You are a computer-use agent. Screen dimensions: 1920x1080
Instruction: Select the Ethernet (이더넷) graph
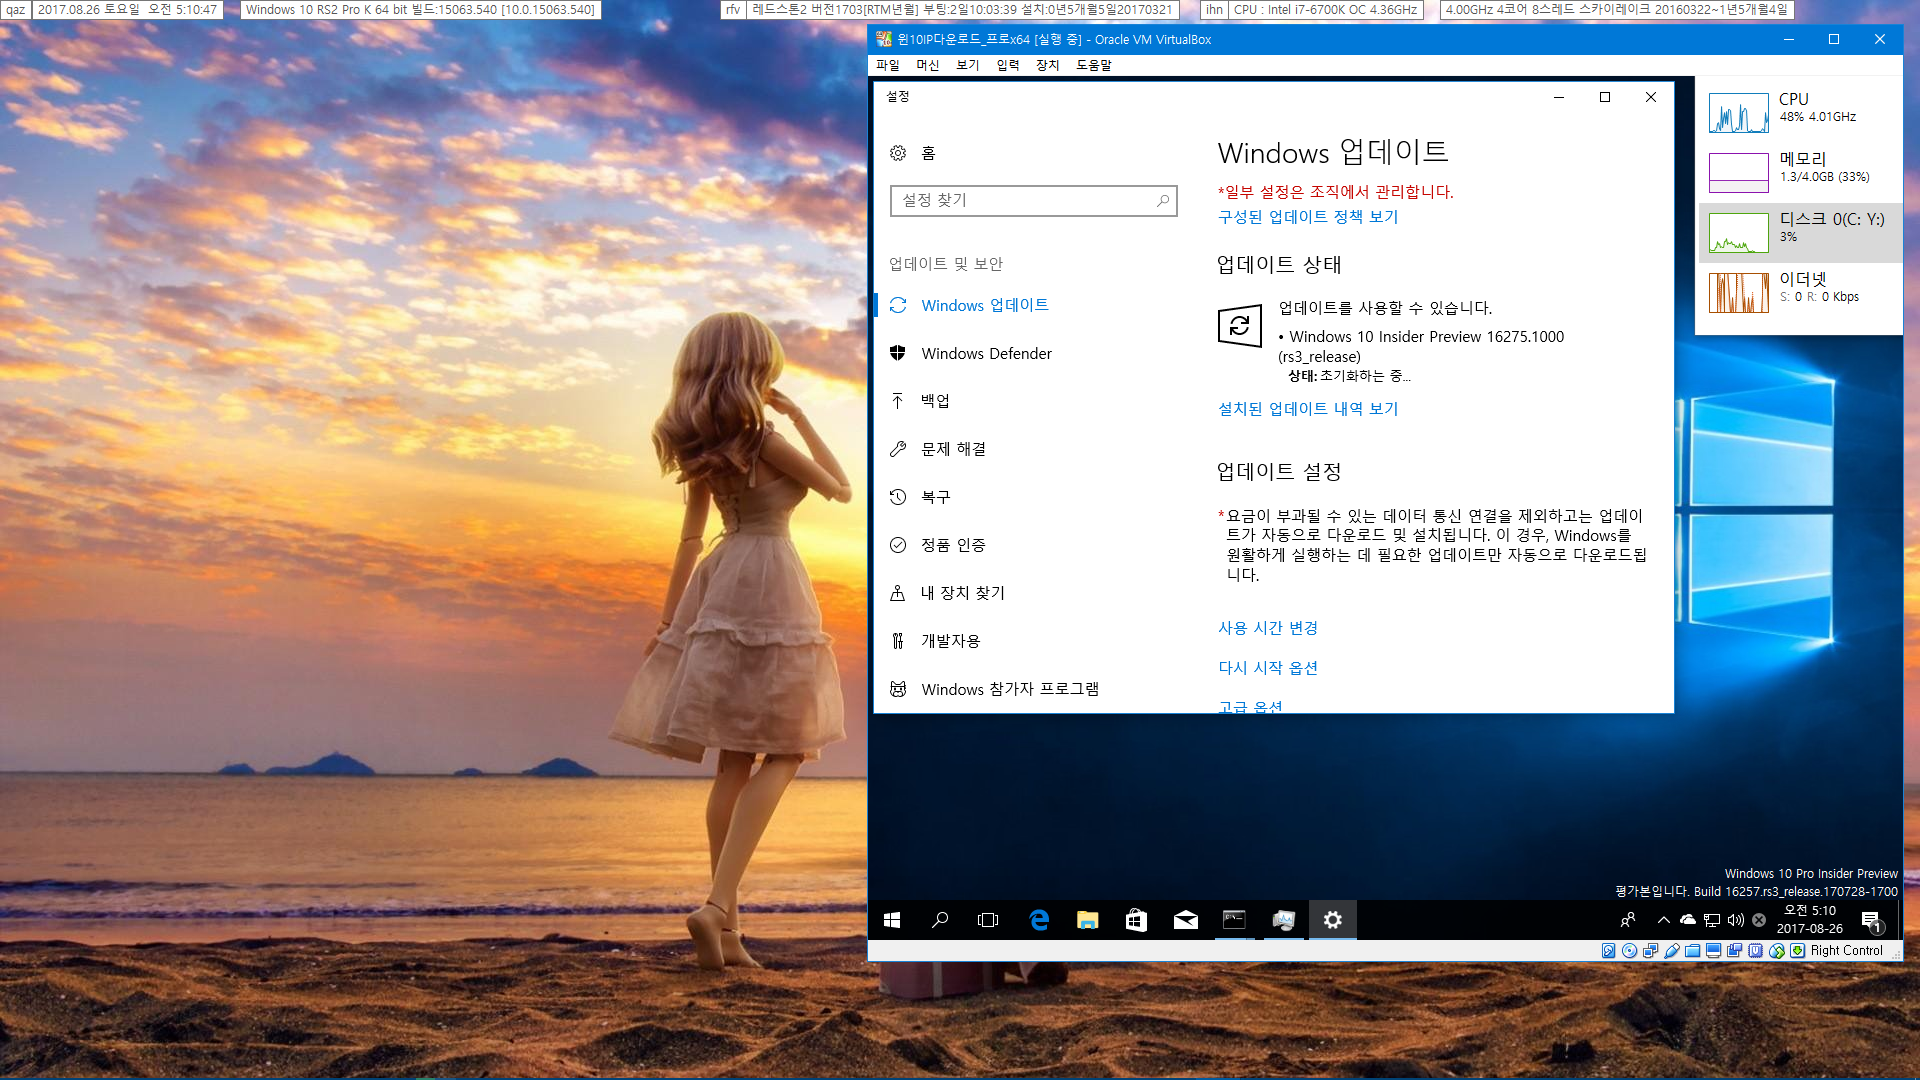1739,293
